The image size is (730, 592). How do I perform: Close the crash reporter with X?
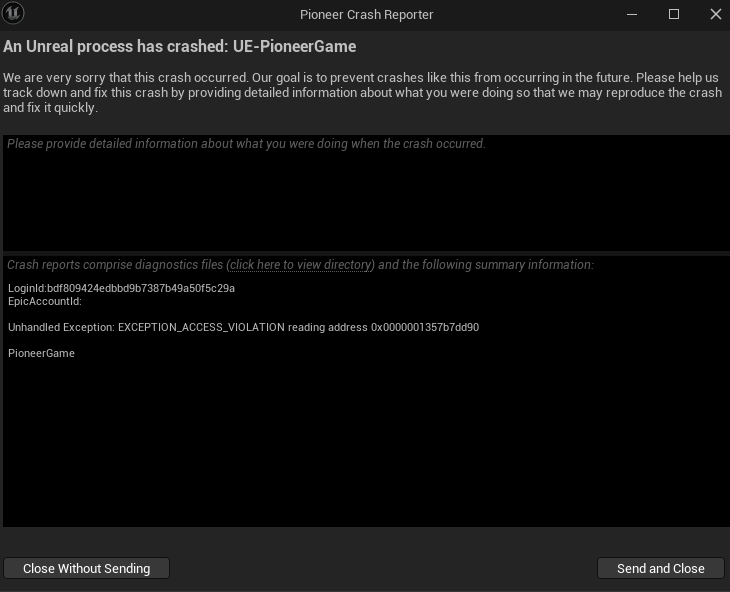pyautogui.click(x=716, y=14)
